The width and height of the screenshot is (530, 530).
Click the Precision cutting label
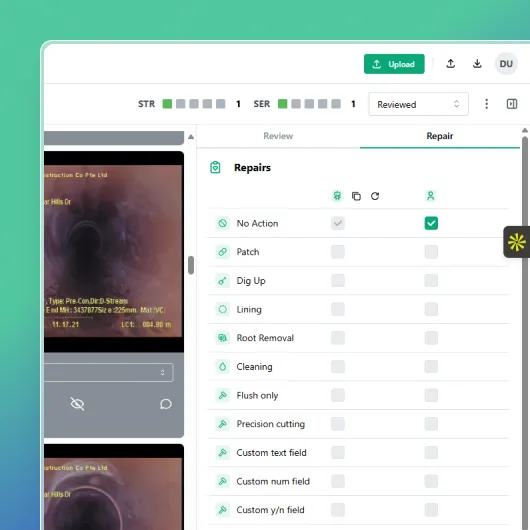click(271, 424)
